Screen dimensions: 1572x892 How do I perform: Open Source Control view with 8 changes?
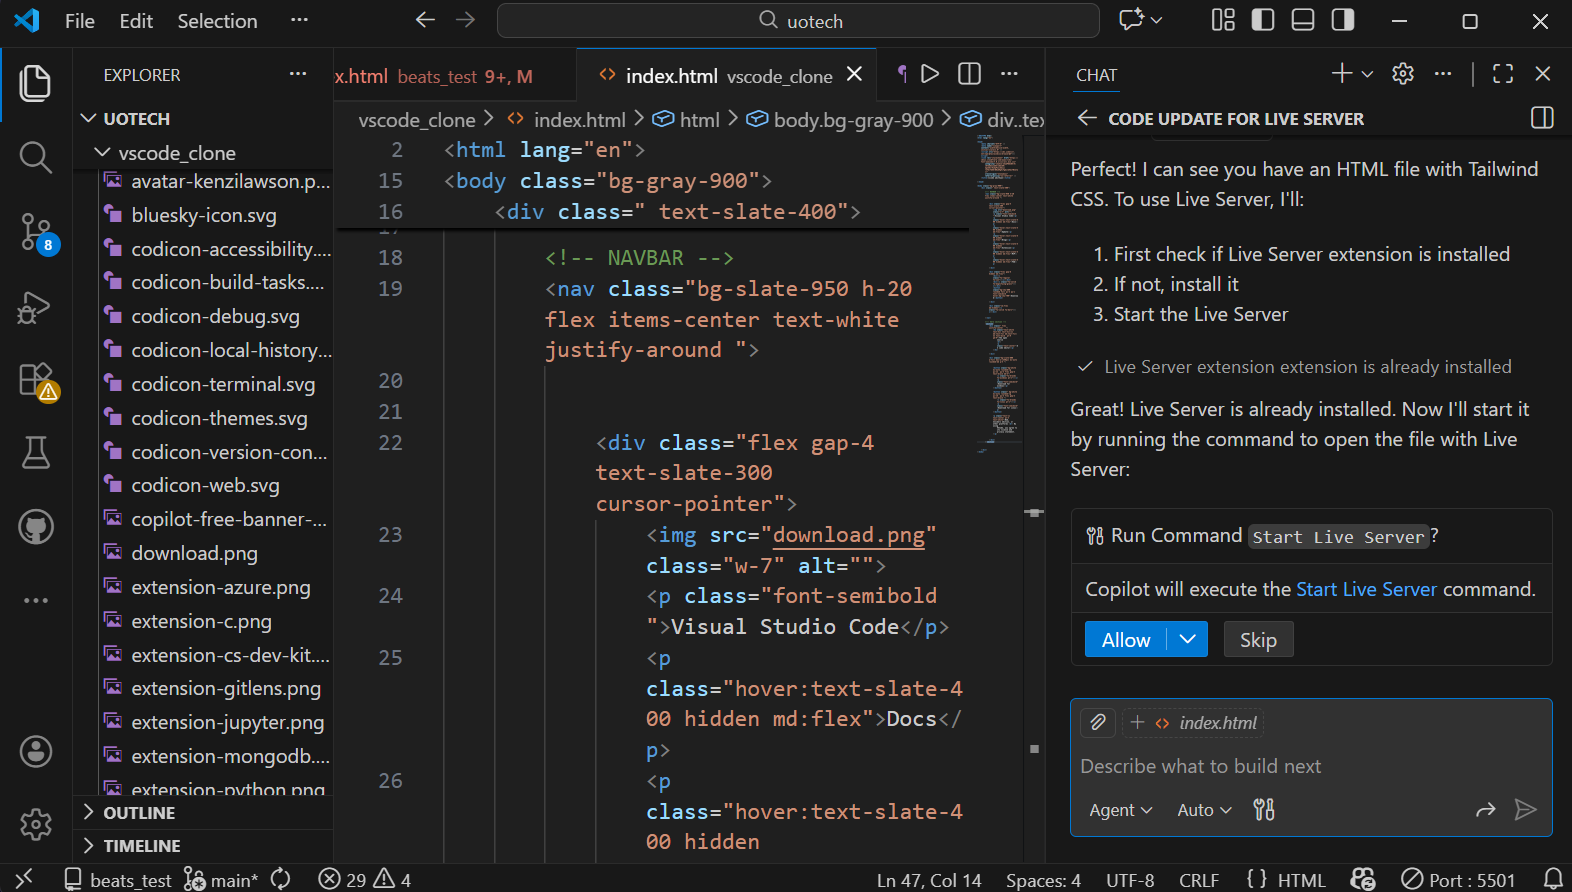35,232
